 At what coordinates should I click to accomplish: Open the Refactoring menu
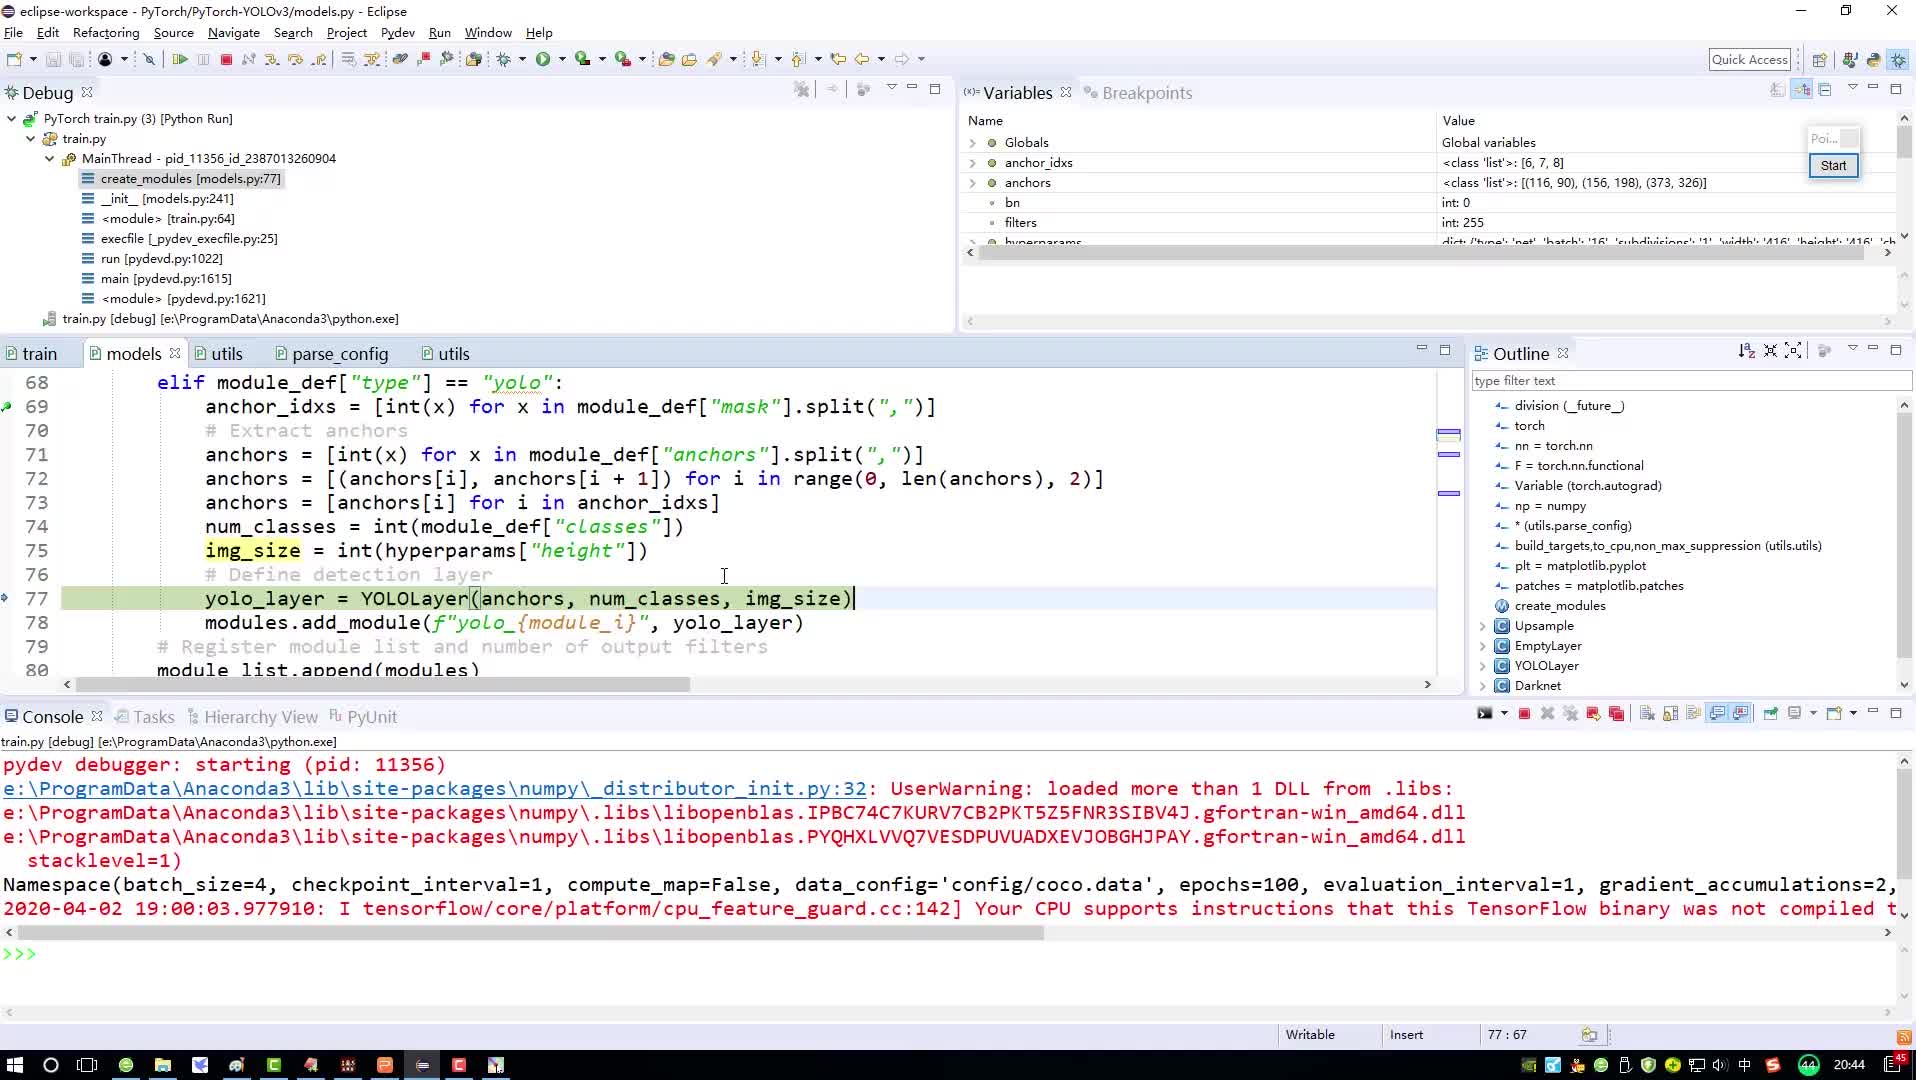[106, 33]
